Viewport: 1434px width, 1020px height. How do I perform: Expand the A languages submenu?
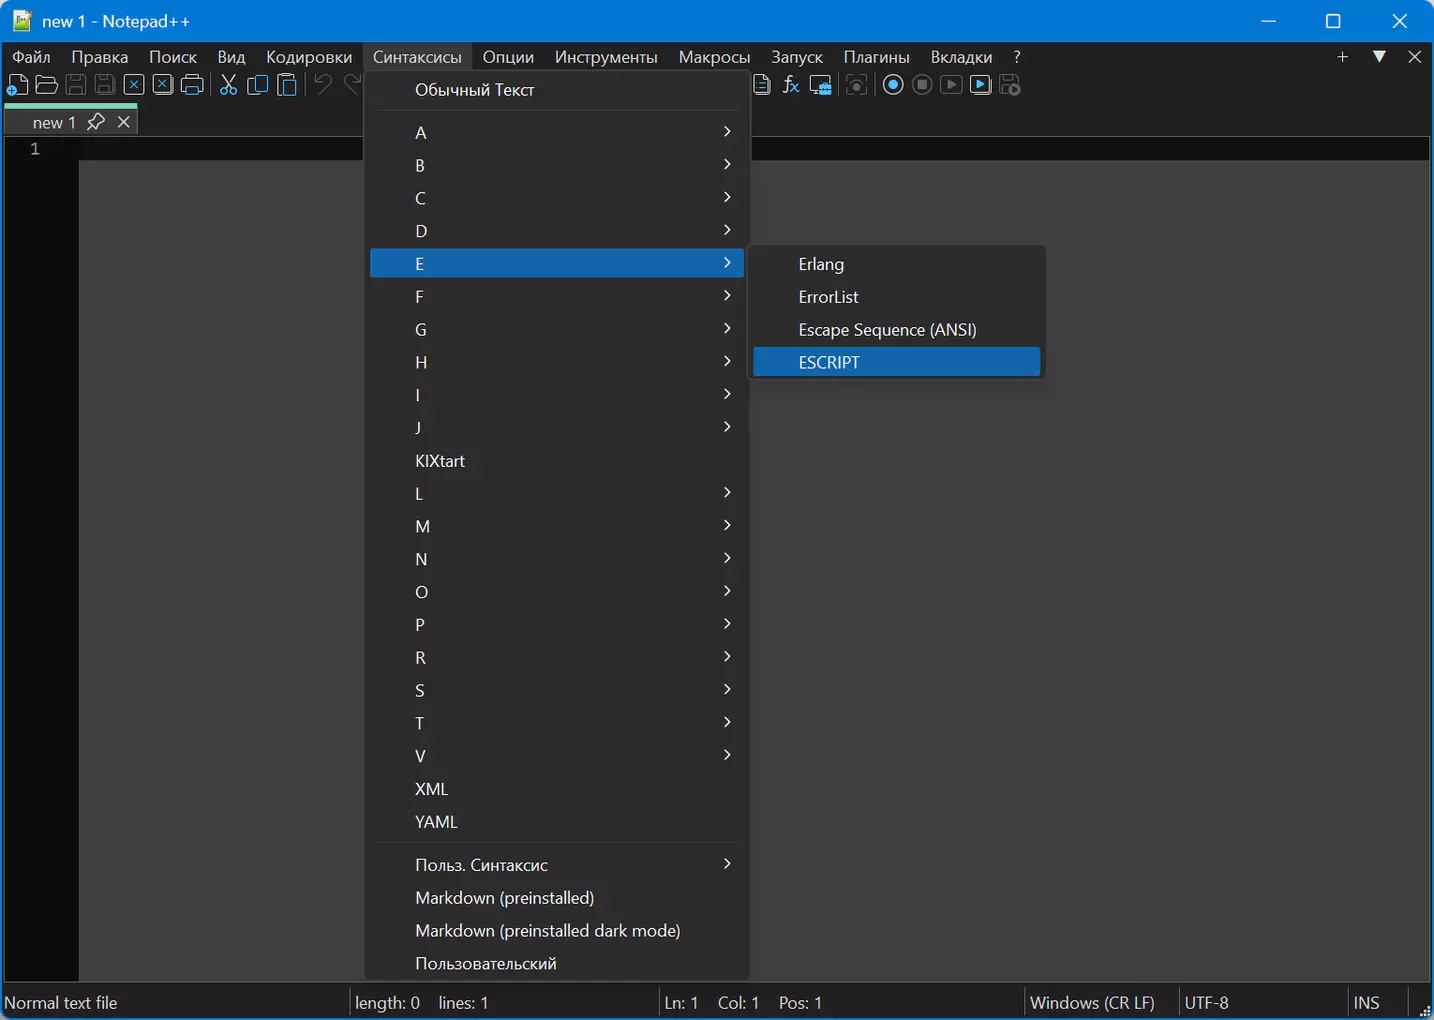pyautogui.click(x=557, y=132)
